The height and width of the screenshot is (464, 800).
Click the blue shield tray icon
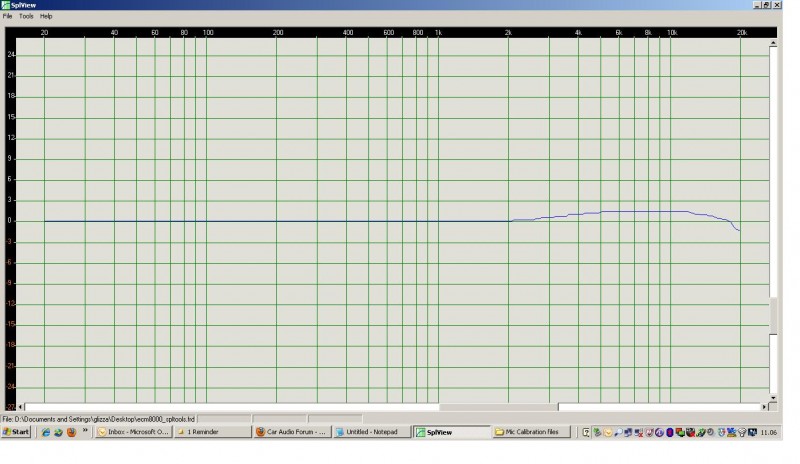[x=721, y=432]
